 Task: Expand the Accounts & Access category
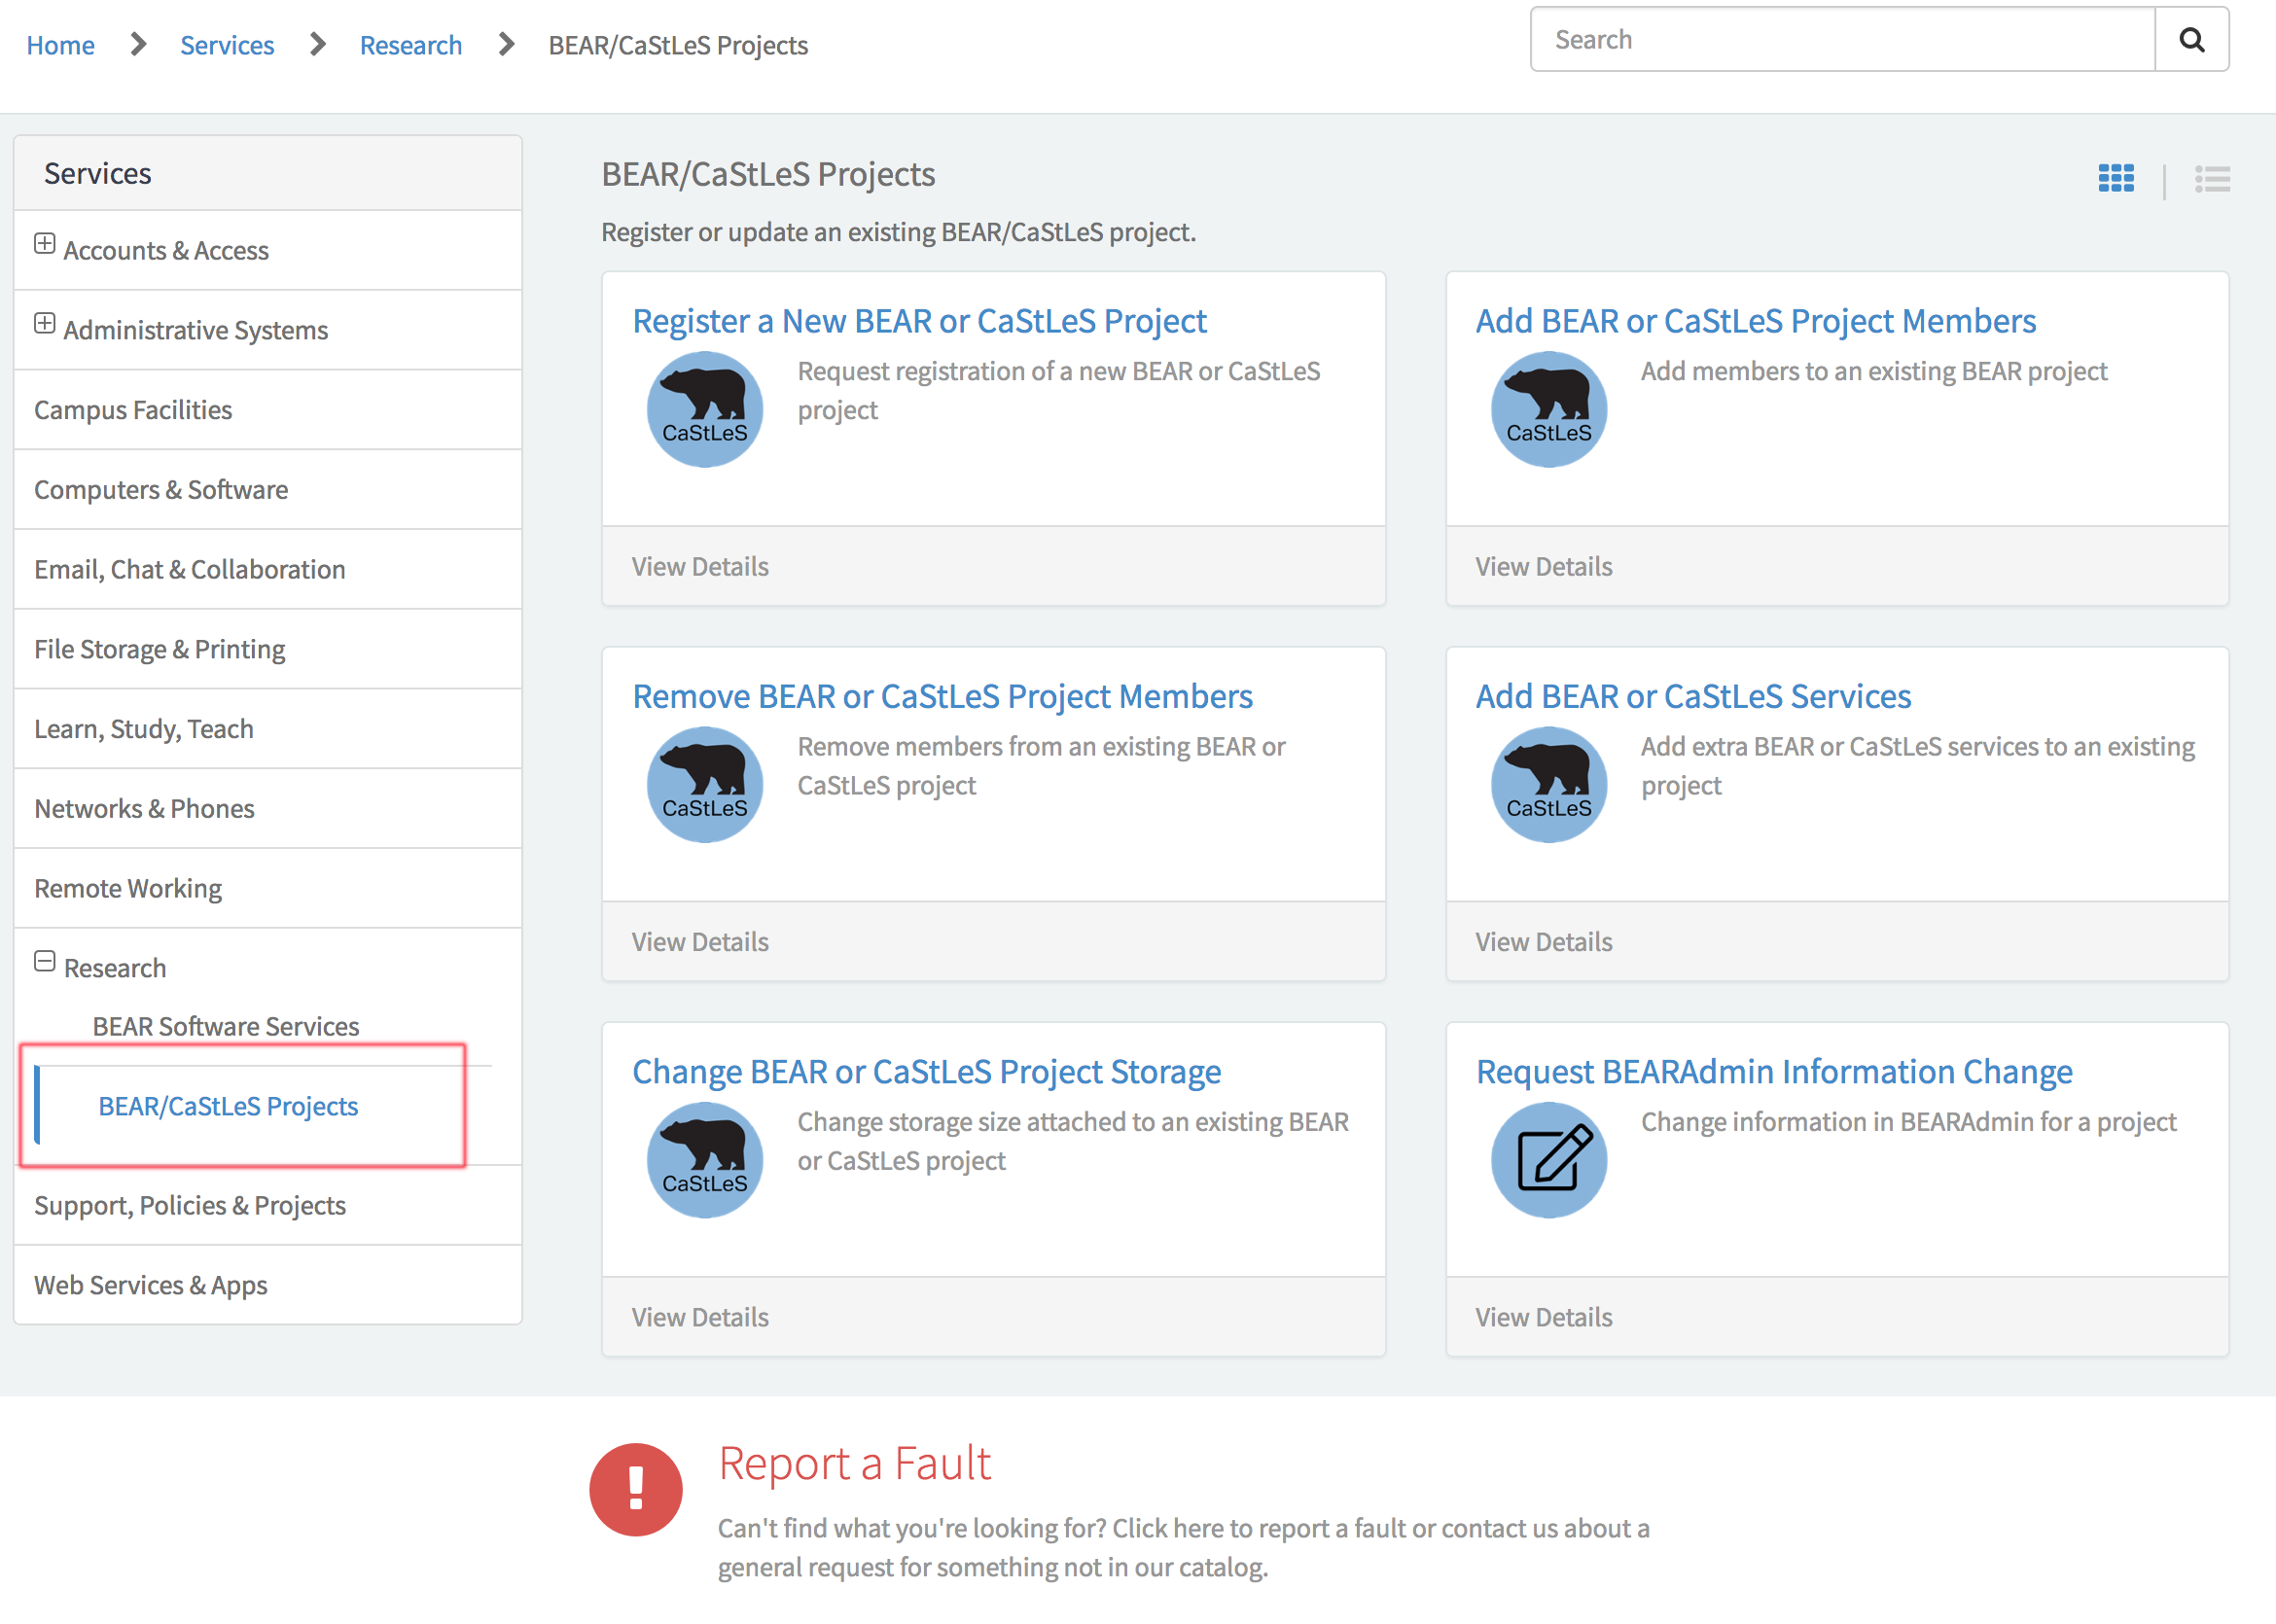(x=45, y=244)
